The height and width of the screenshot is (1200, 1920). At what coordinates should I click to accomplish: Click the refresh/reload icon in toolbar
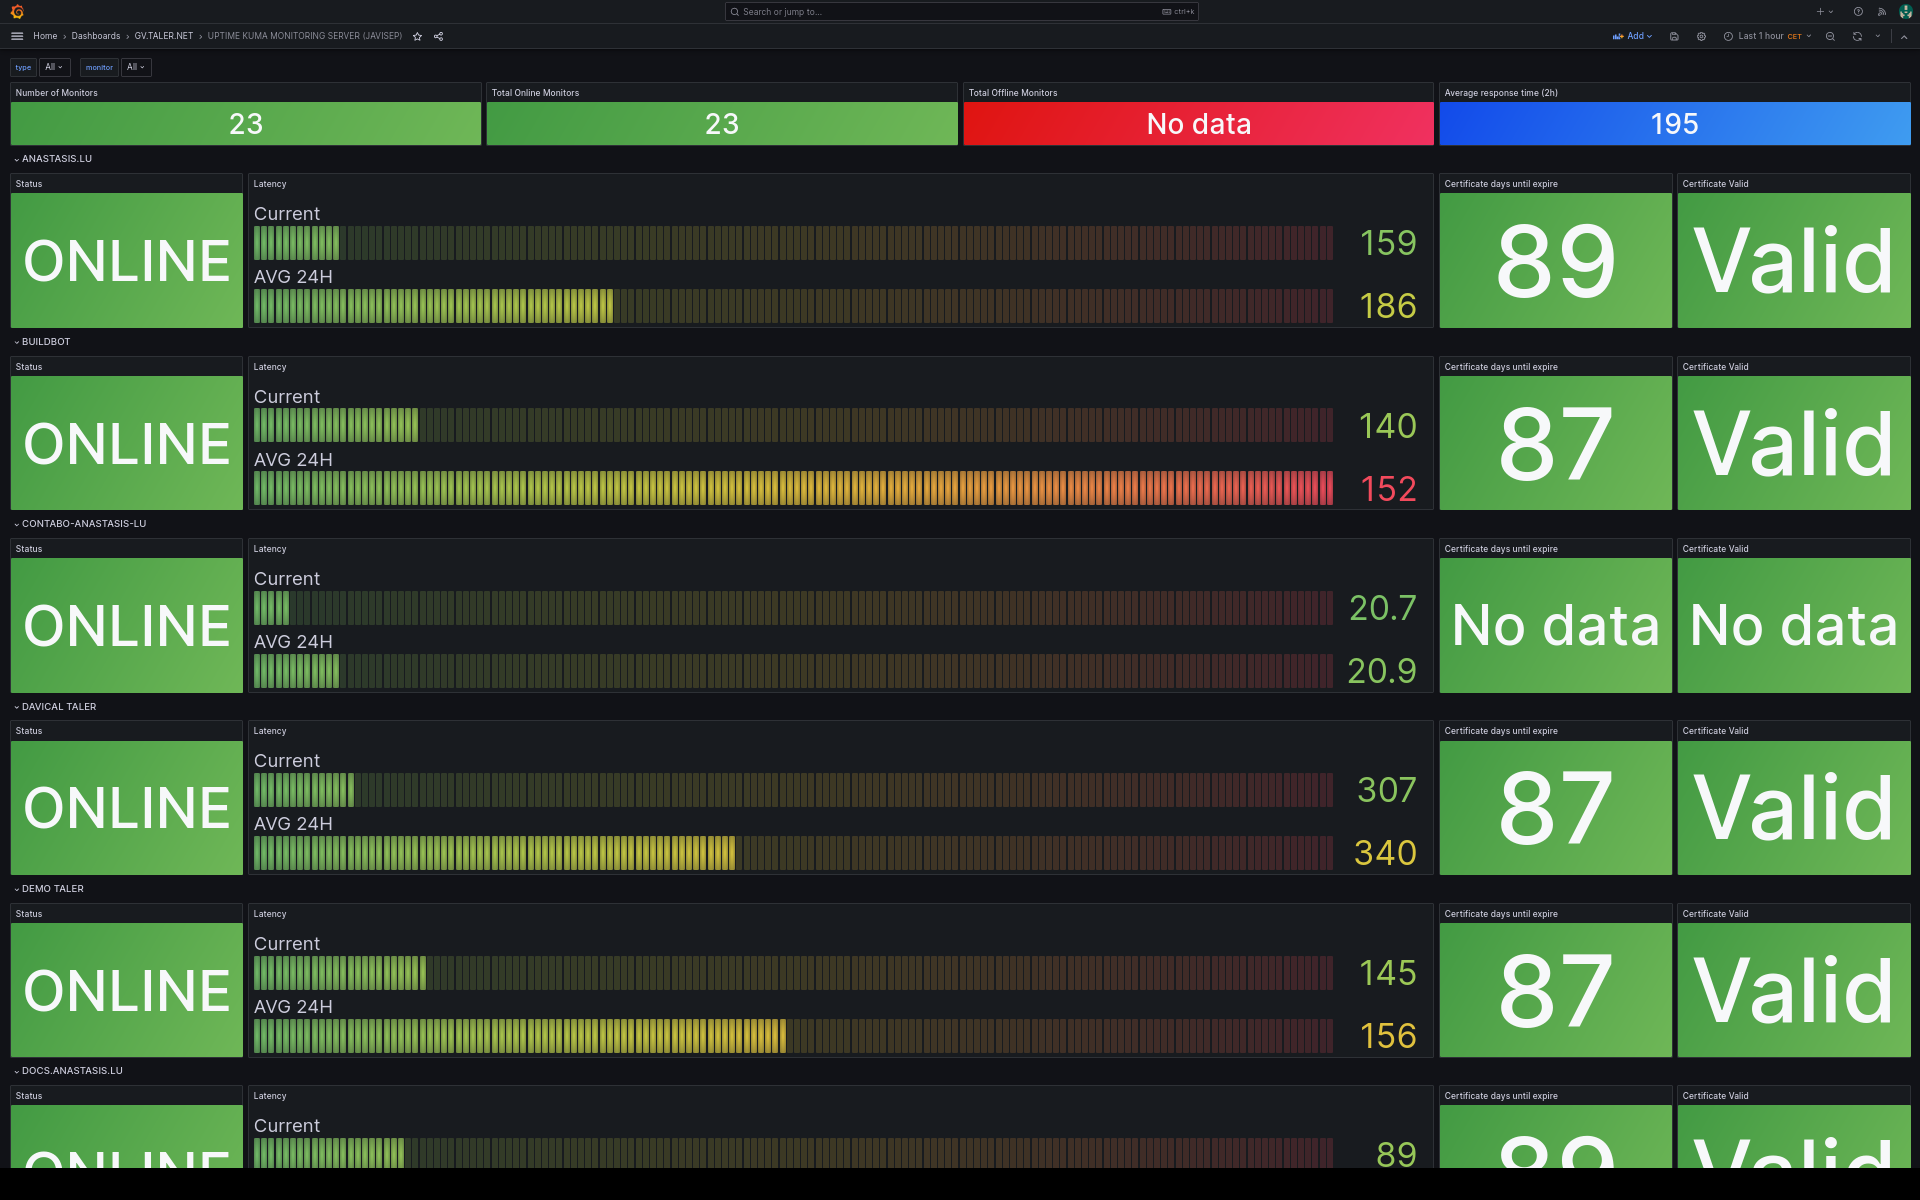(x=1856, y=36)
